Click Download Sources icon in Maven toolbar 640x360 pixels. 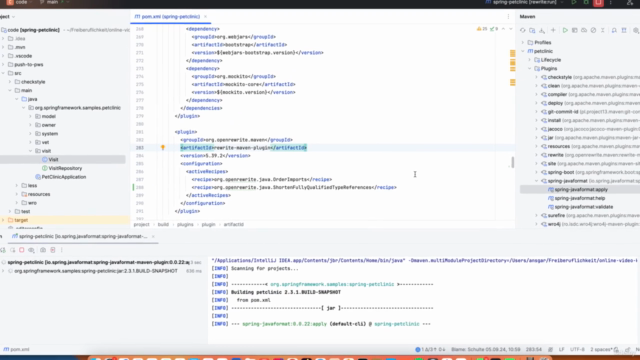tap(542, 31)
